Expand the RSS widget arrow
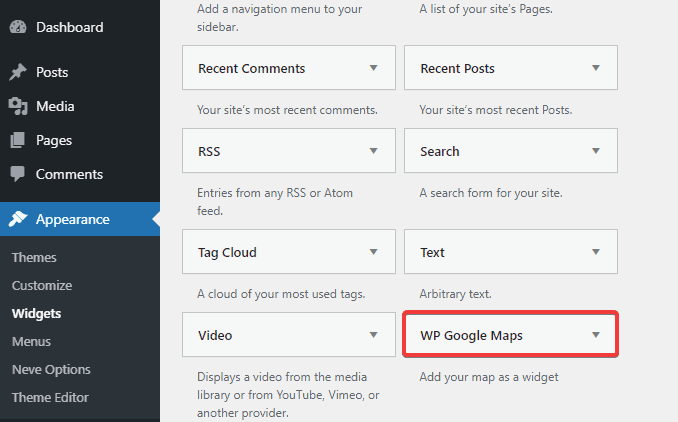This screenshot has height=422, width=678. click(x=374, y=151)
